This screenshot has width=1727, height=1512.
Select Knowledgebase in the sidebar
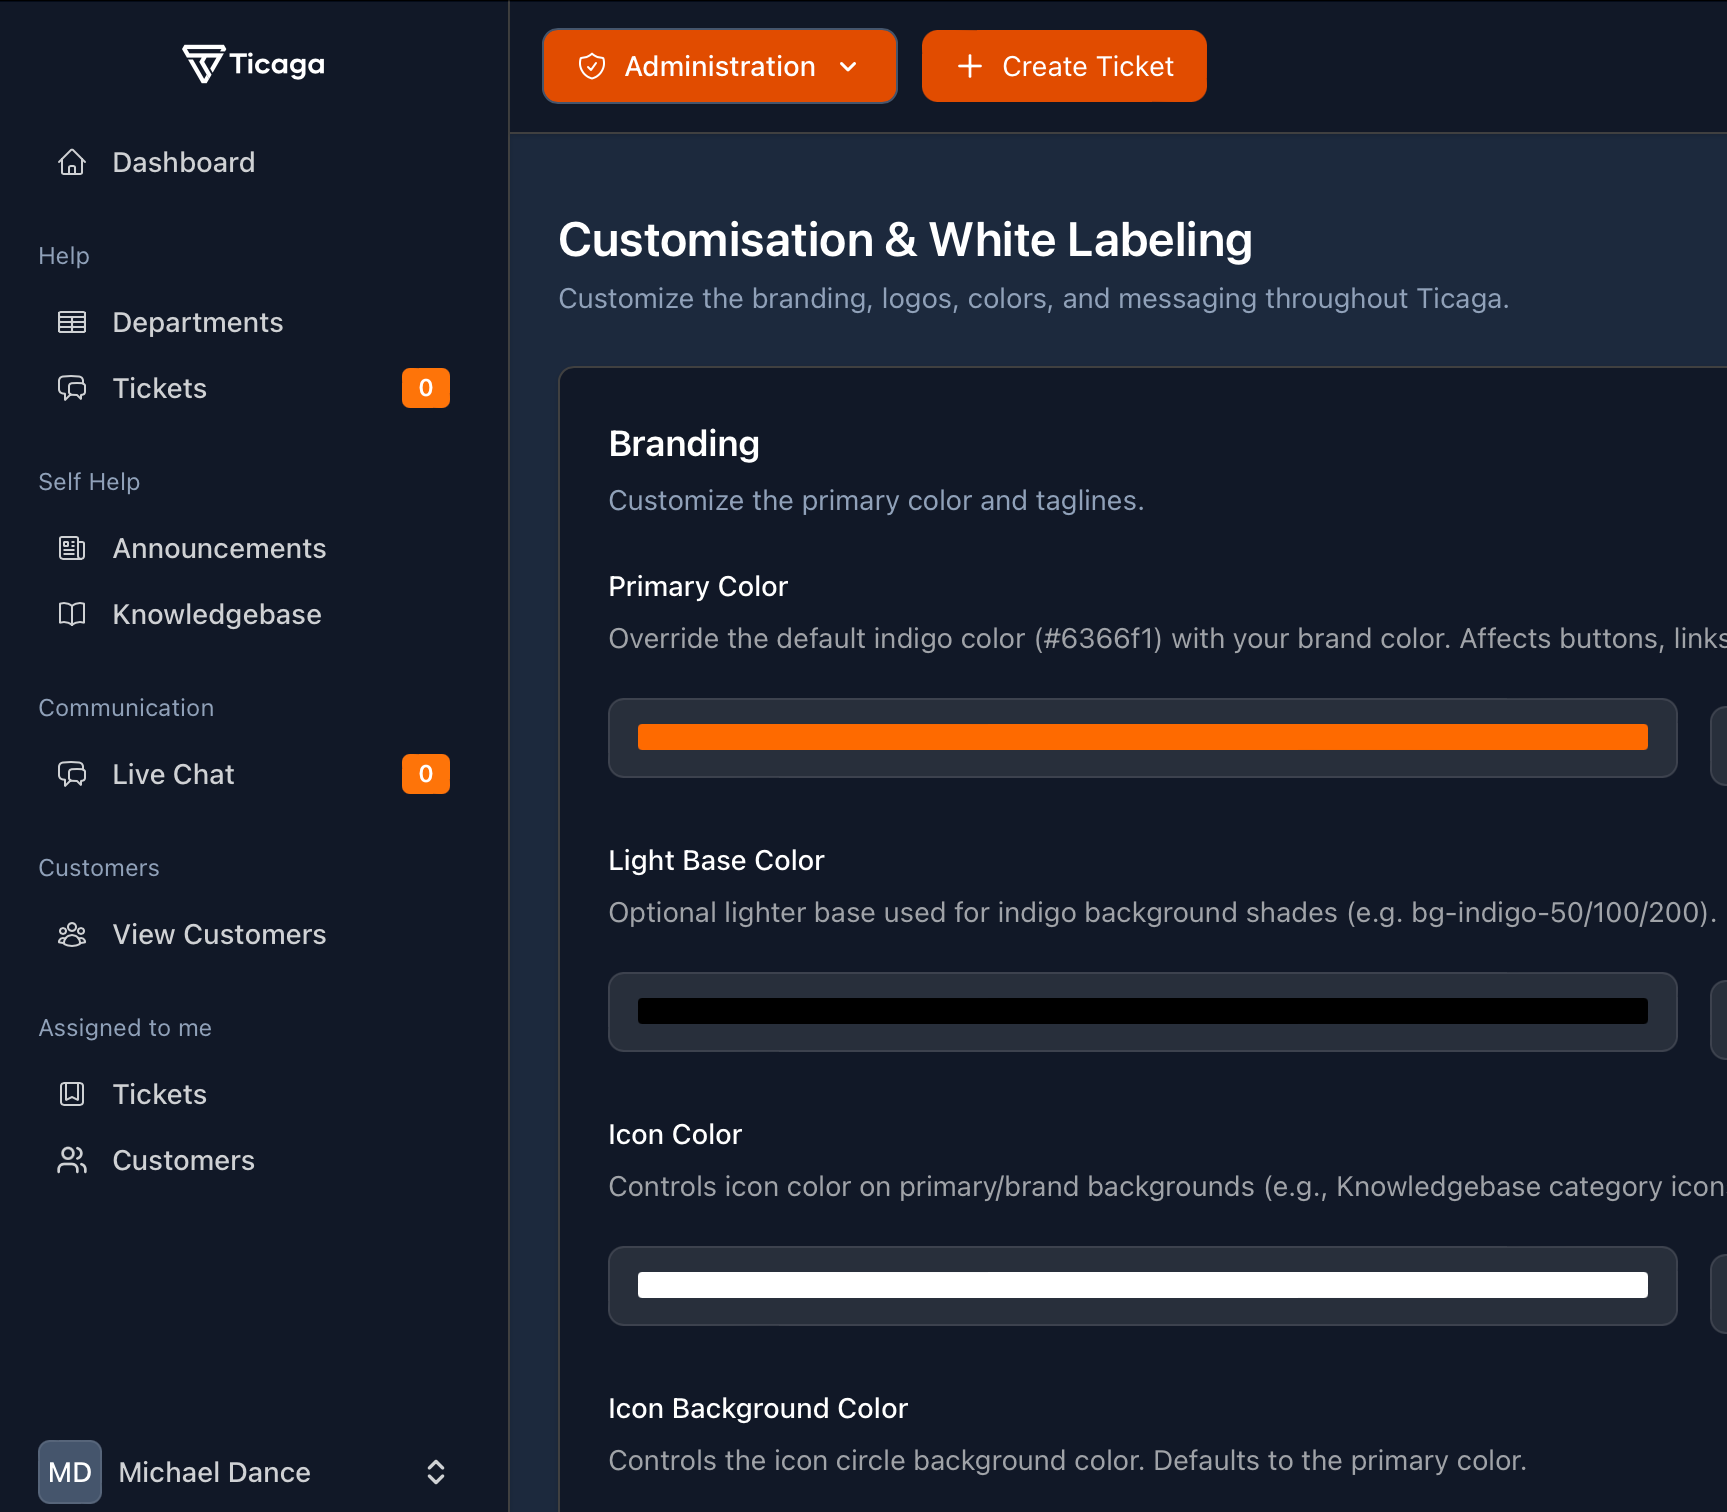pyautogui.click(x=217, y=614)
